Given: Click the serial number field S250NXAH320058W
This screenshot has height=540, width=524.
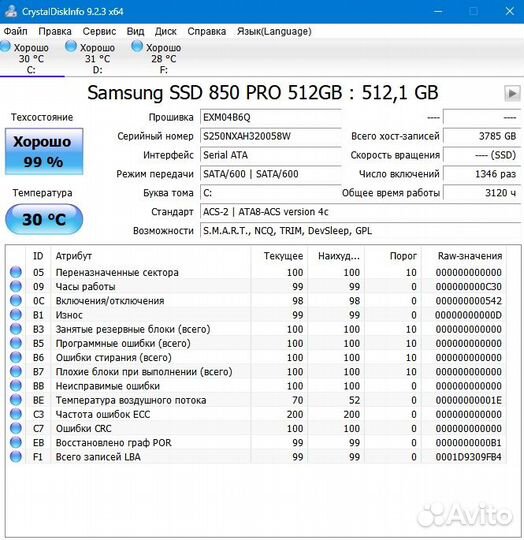Looking at the screenshot, I should (x=271, y=136).
